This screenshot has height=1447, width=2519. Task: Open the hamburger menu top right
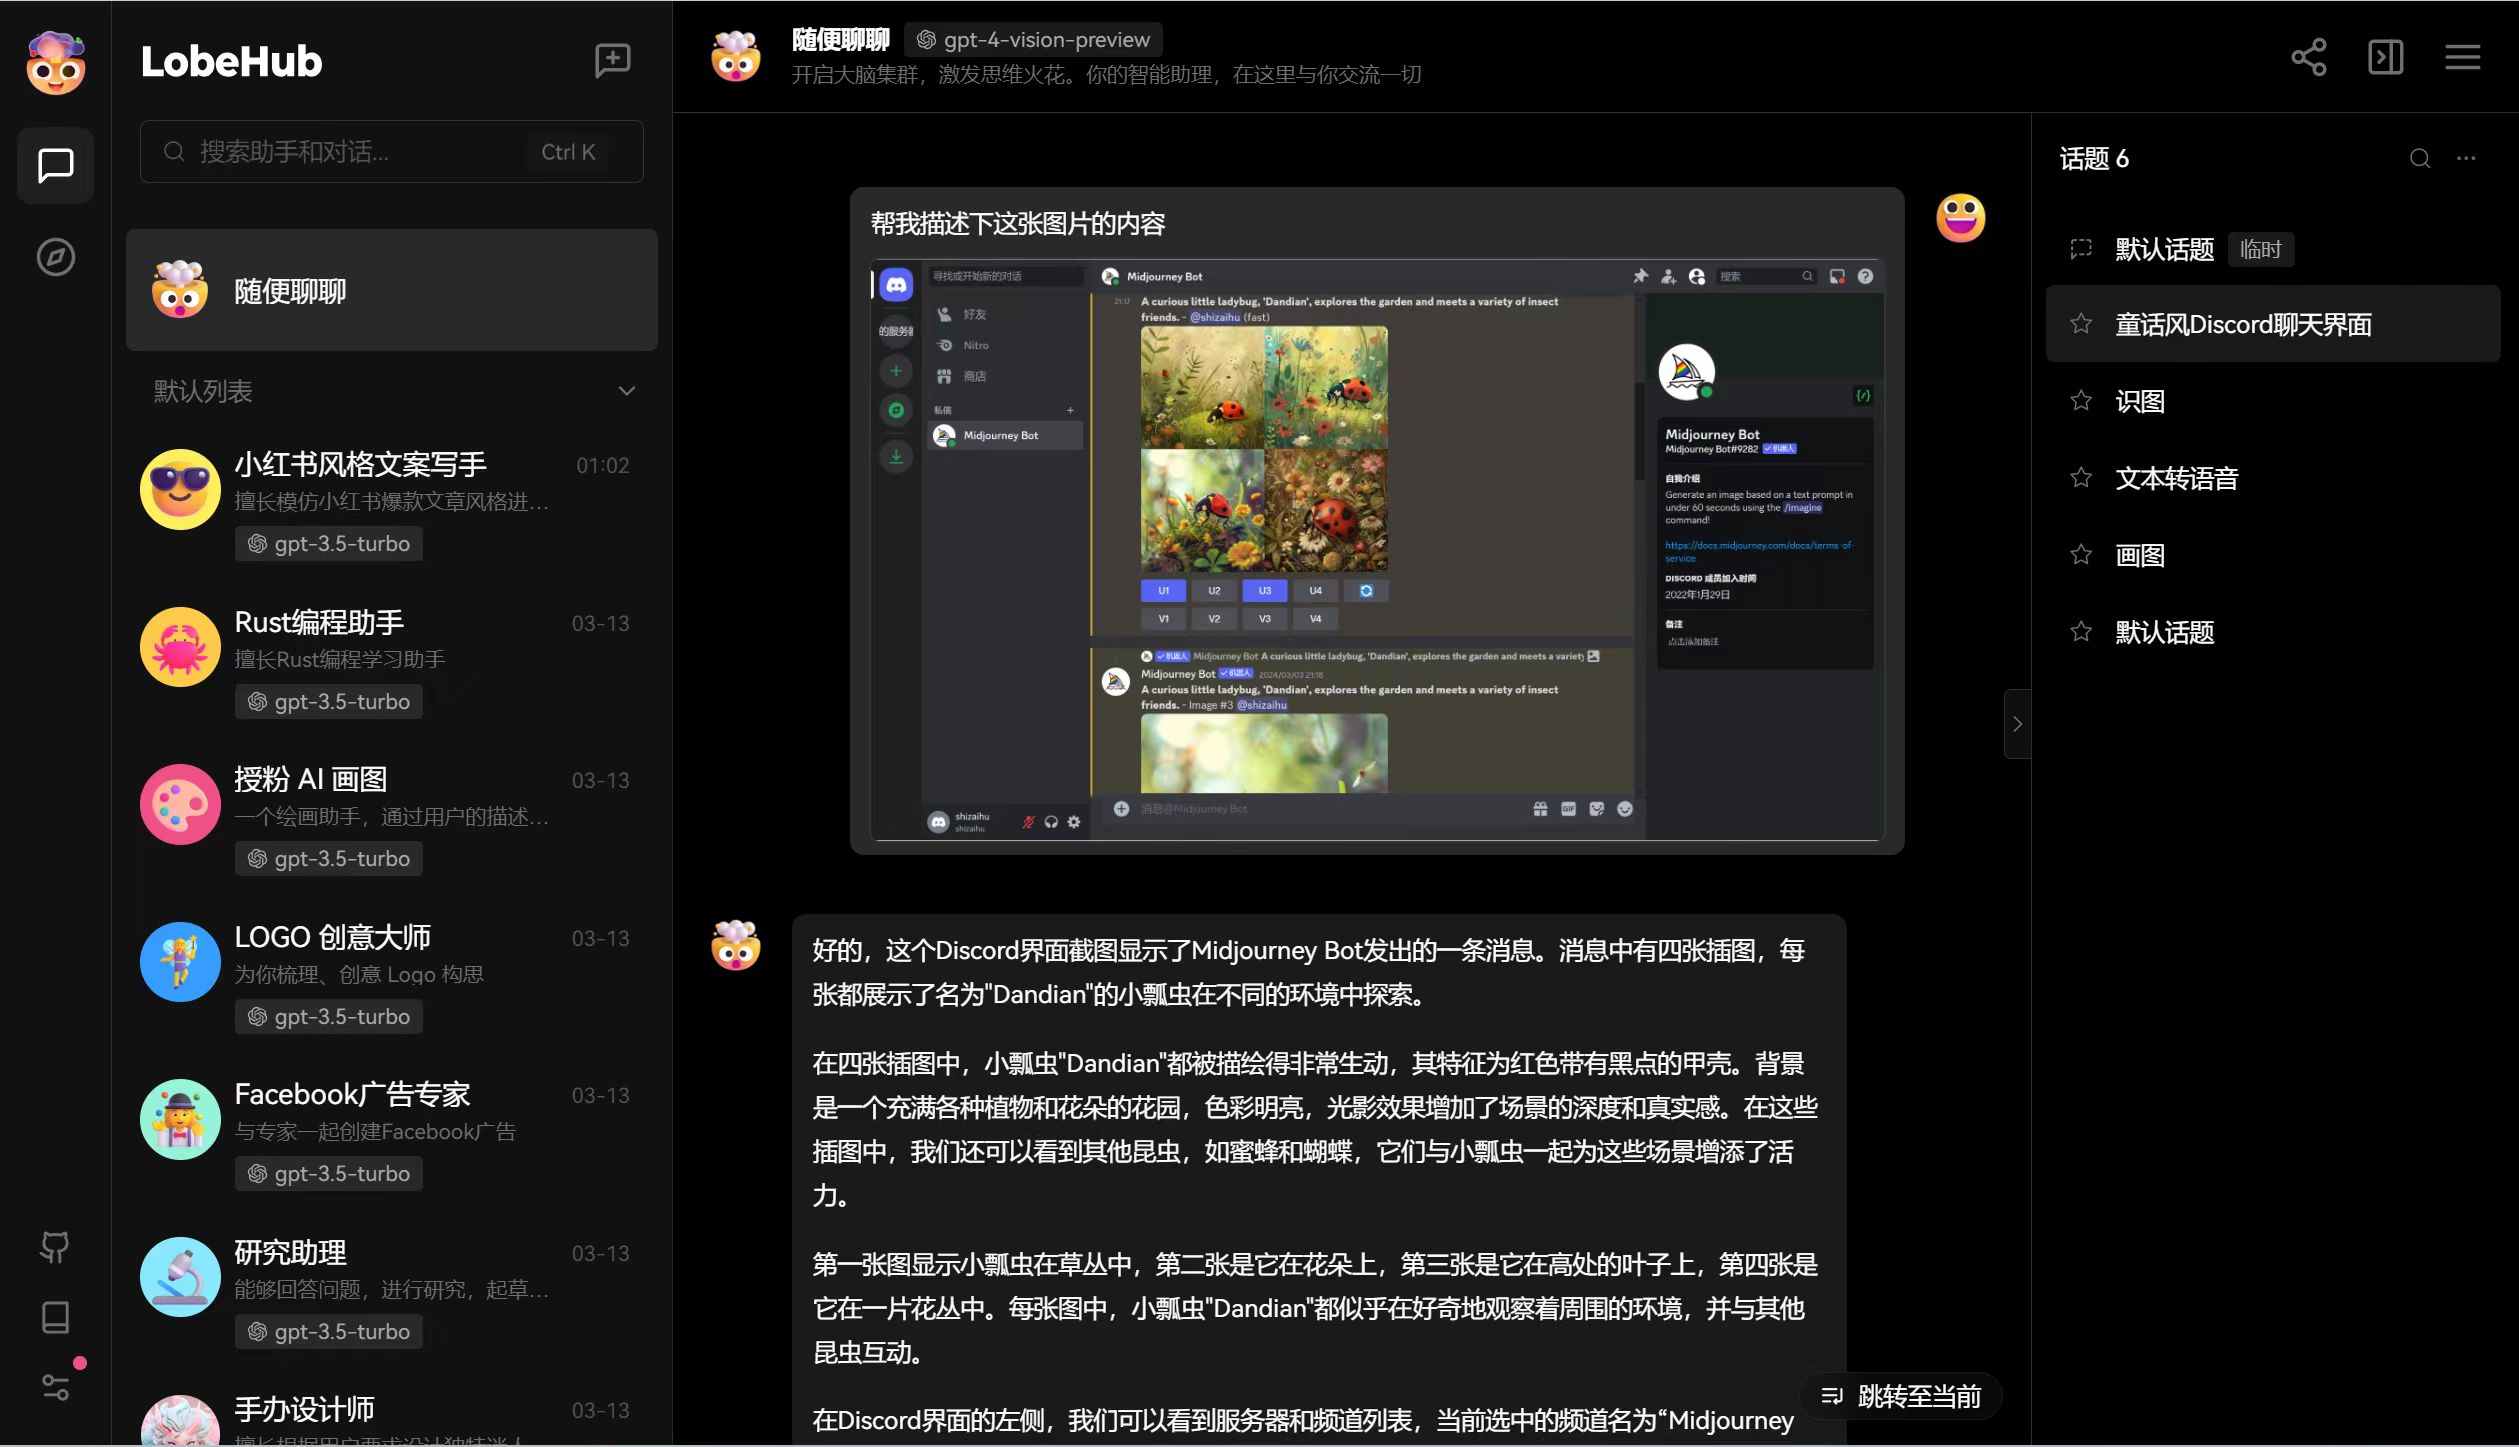click(2462, 57)
